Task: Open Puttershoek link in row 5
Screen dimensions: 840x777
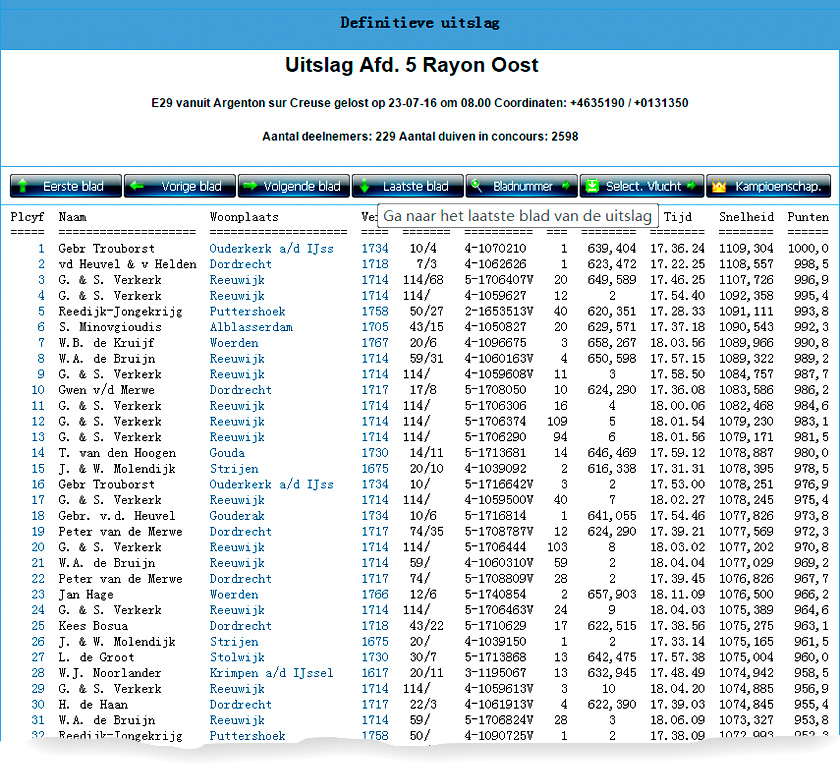Action: click(x=248, y=311)
